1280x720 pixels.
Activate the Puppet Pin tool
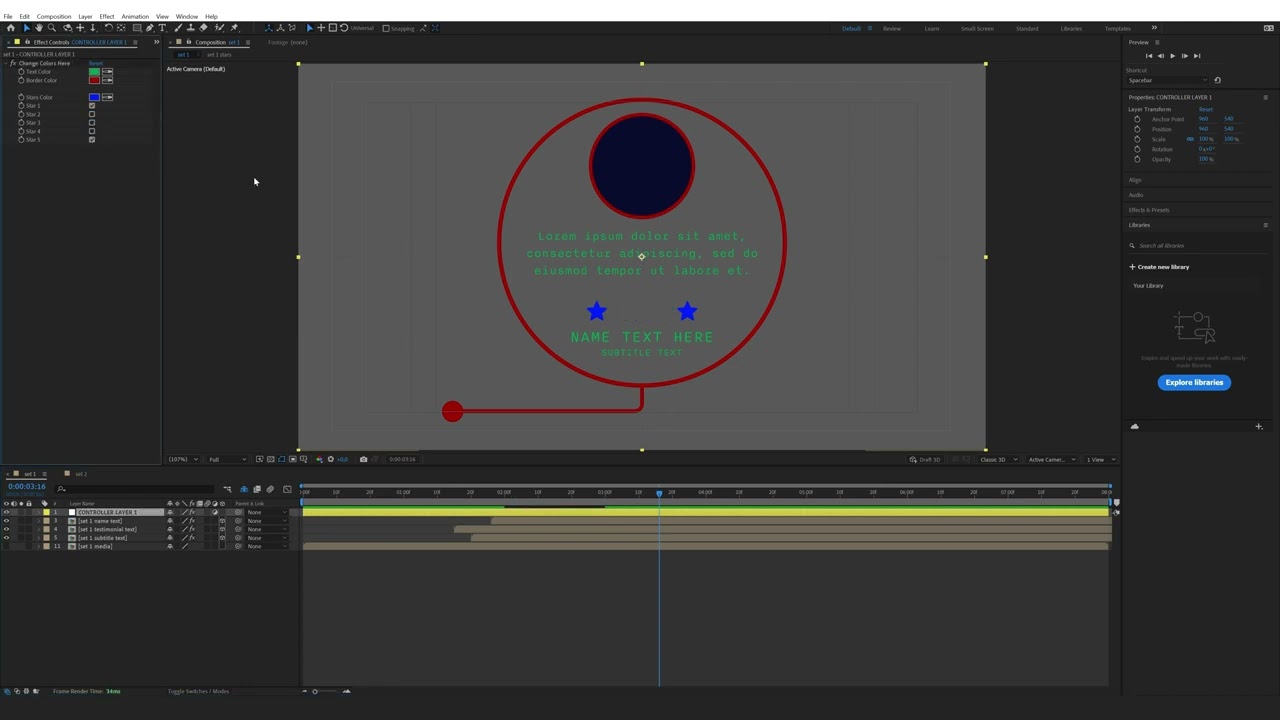pos(234,28)
